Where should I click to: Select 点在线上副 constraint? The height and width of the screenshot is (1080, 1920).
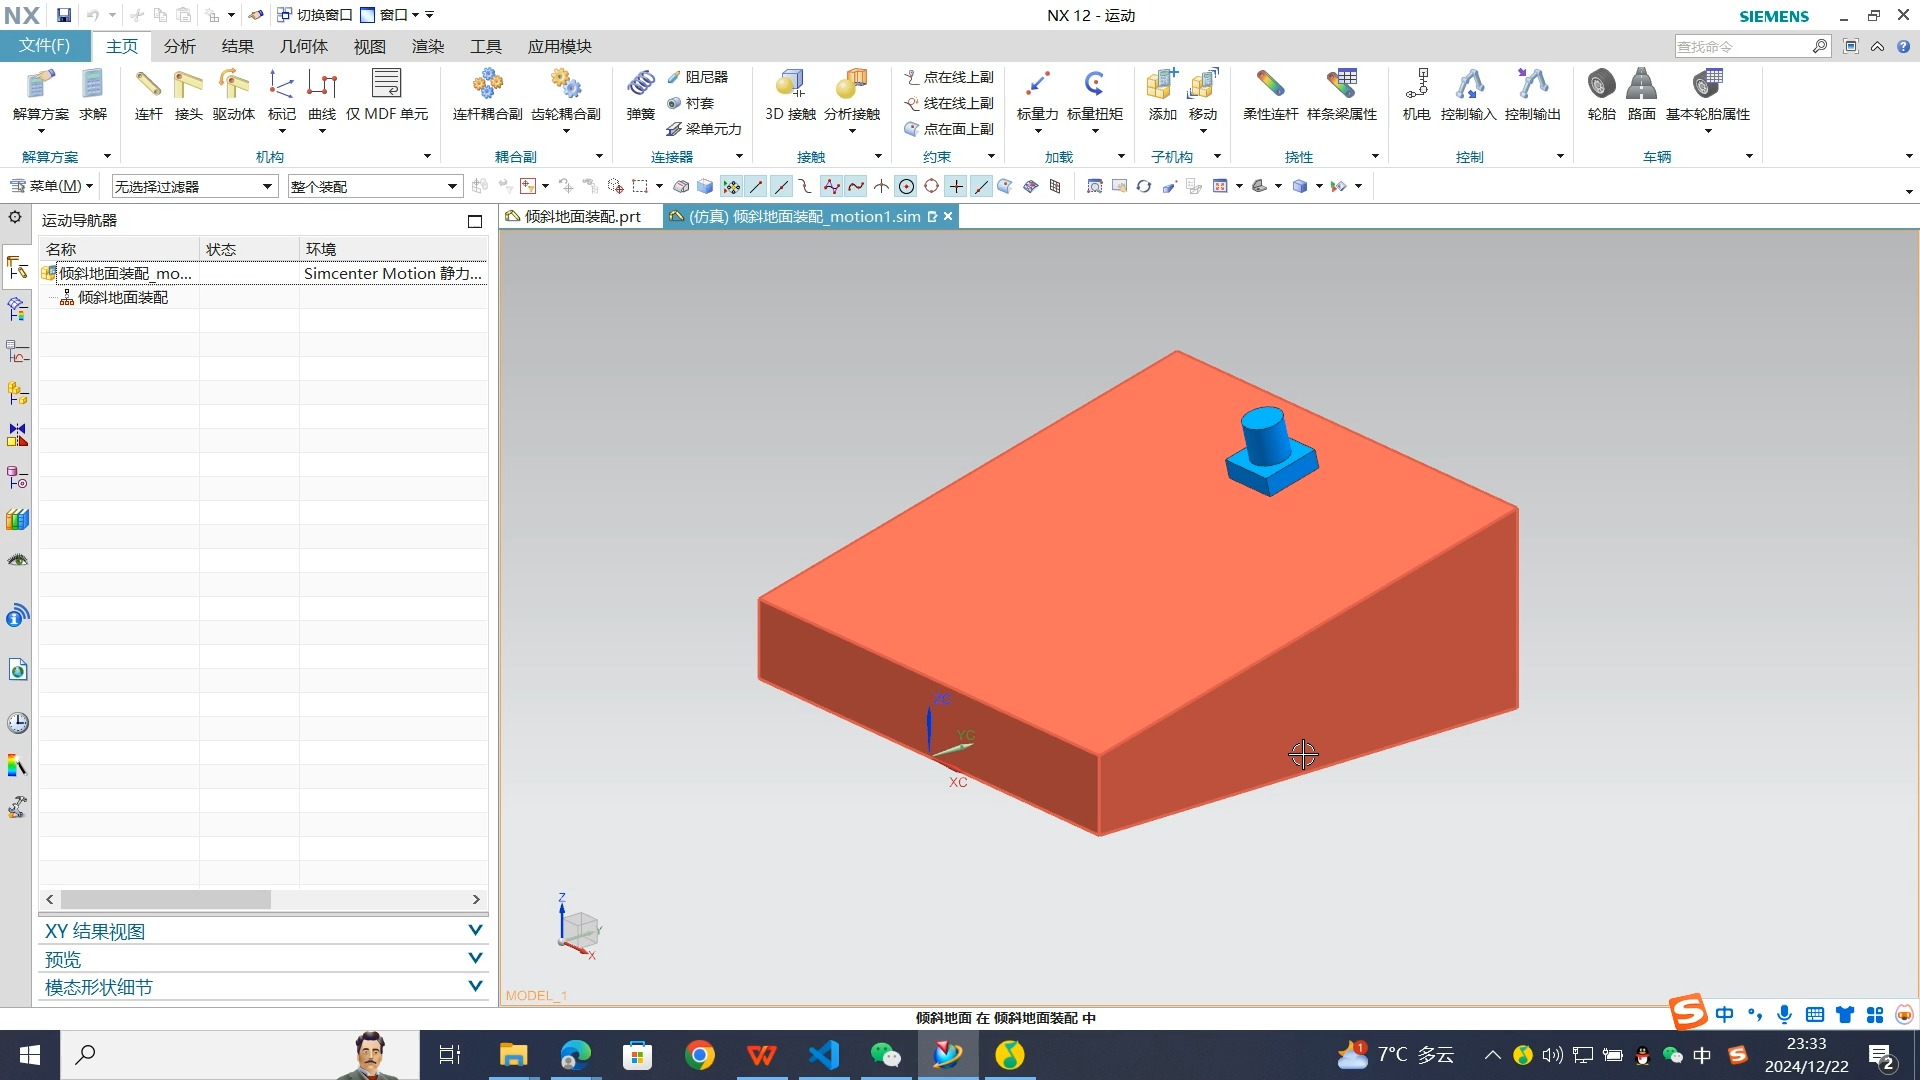(x=949, y=77)
